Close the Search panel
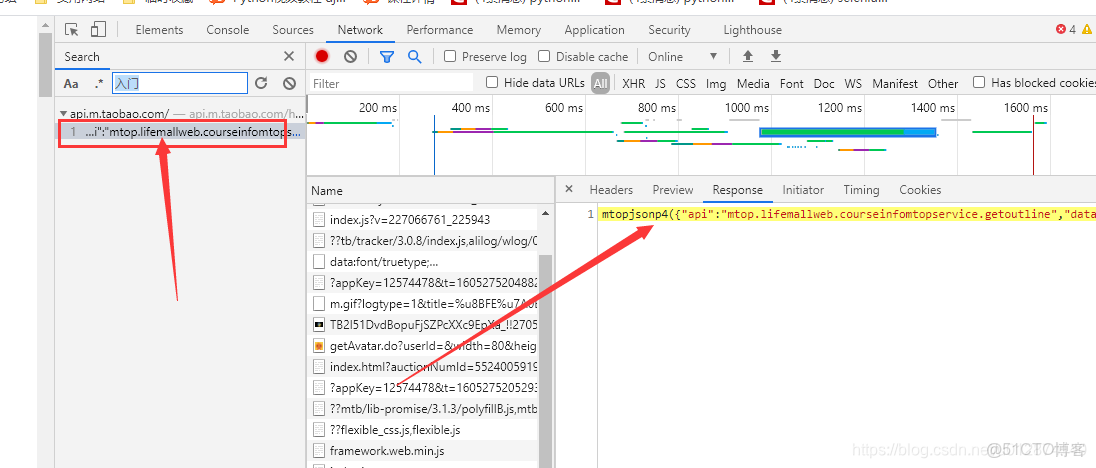 [289, 57]
